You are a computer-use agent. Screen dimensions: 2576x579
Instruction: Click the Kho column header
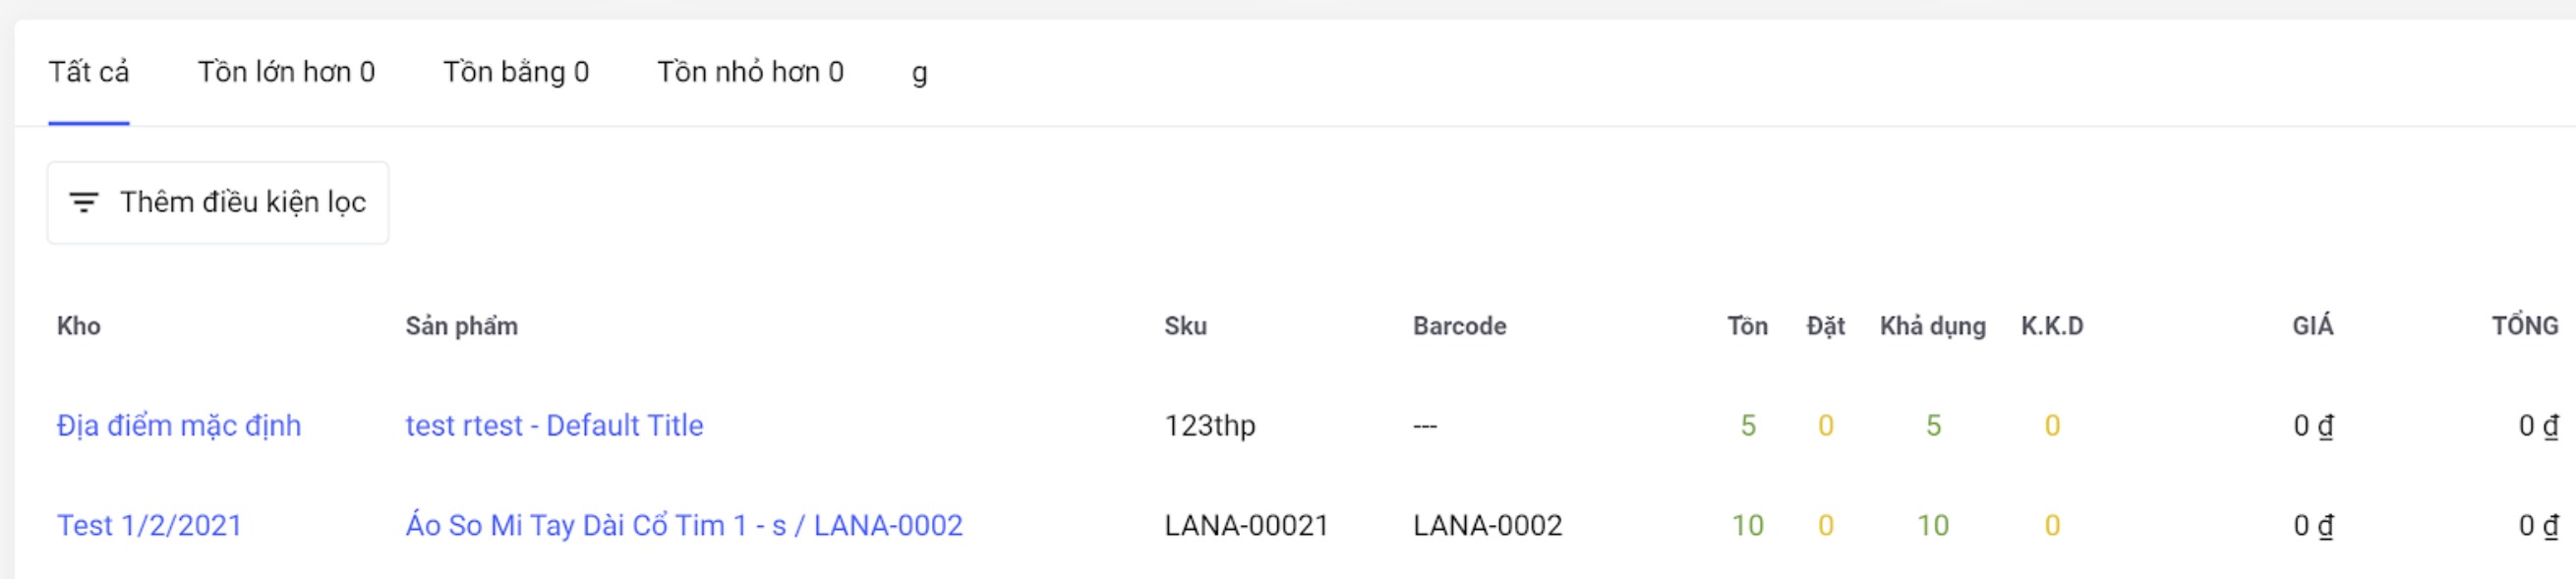79,326
